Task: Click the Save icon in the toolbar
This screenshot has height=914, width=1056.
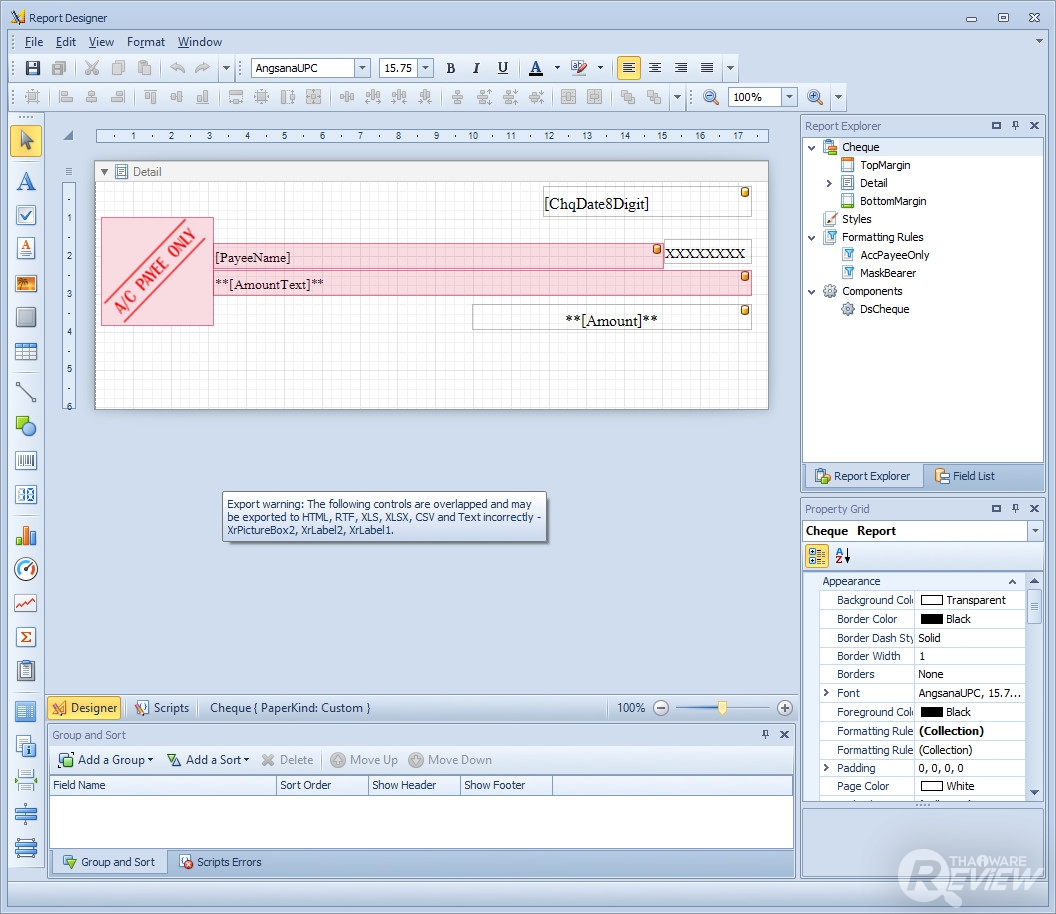Action: click(x=32, y=68)
